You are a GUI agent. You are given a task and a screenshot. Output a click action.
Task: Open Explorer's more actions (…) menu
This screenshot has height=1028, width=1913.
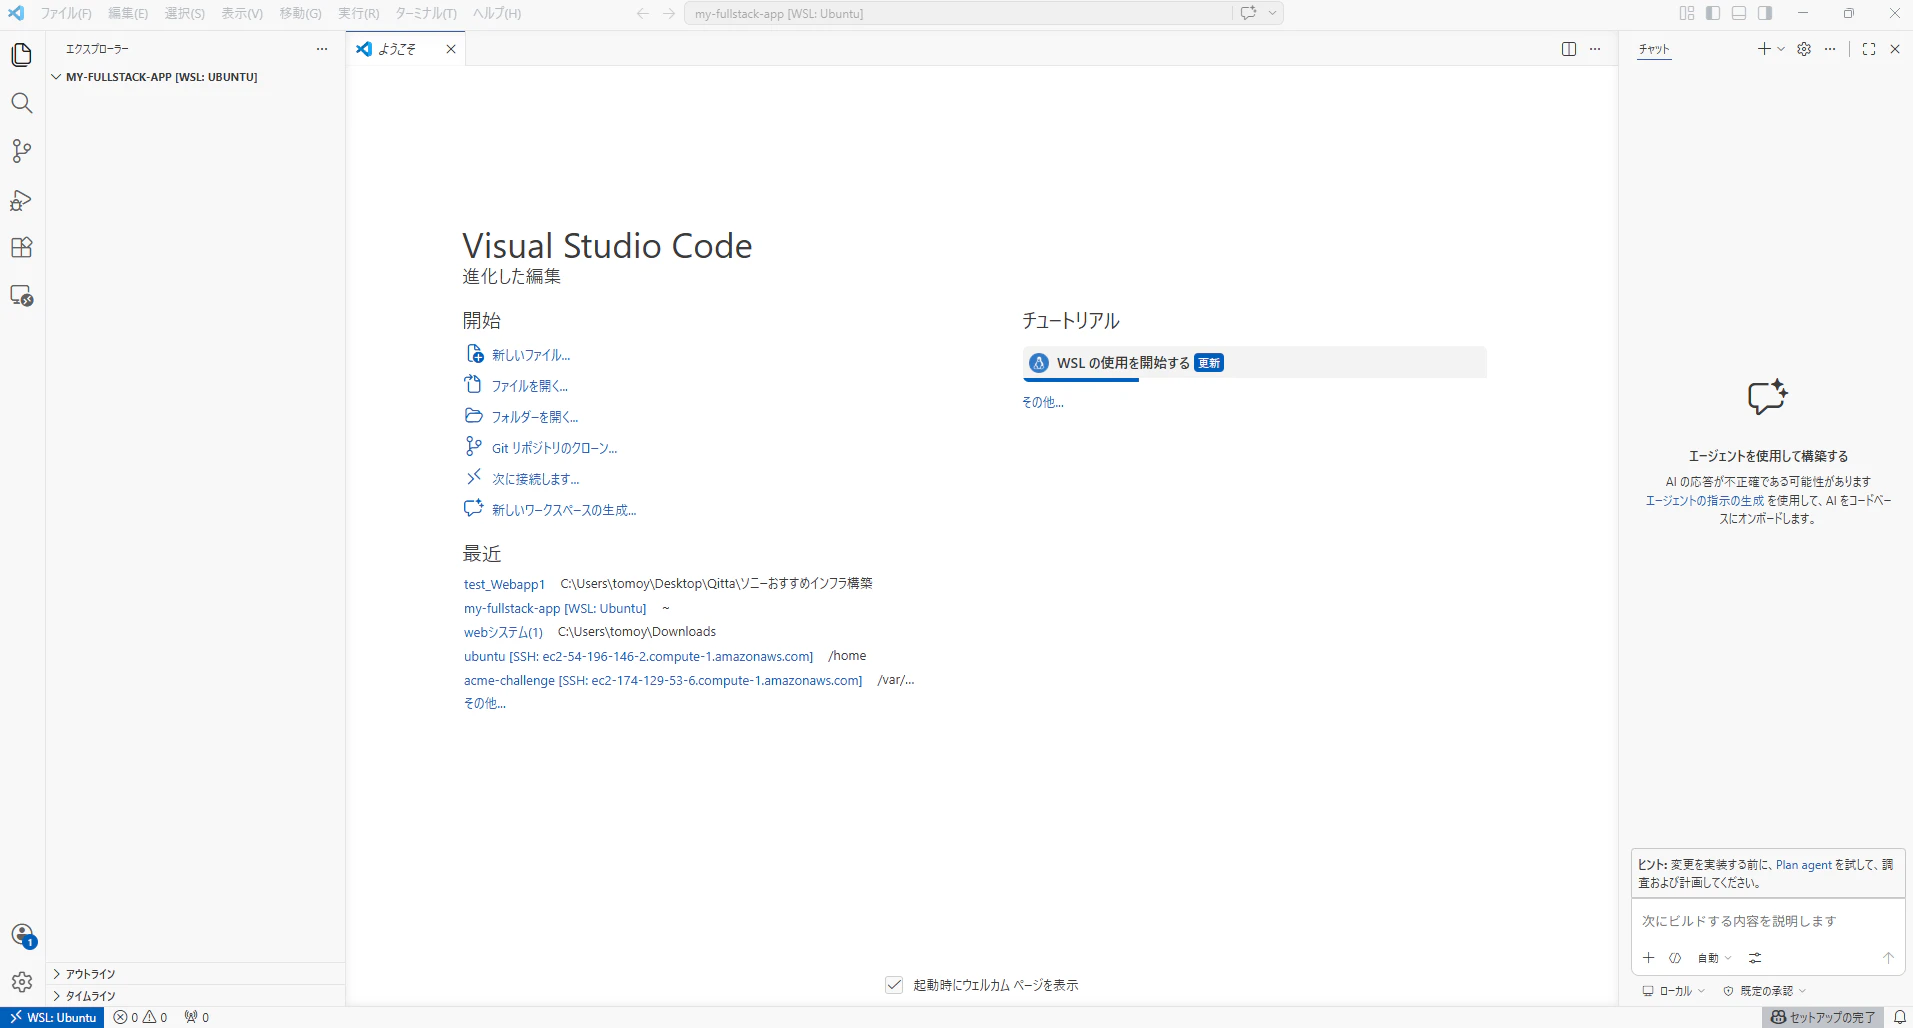coord(322,49)
